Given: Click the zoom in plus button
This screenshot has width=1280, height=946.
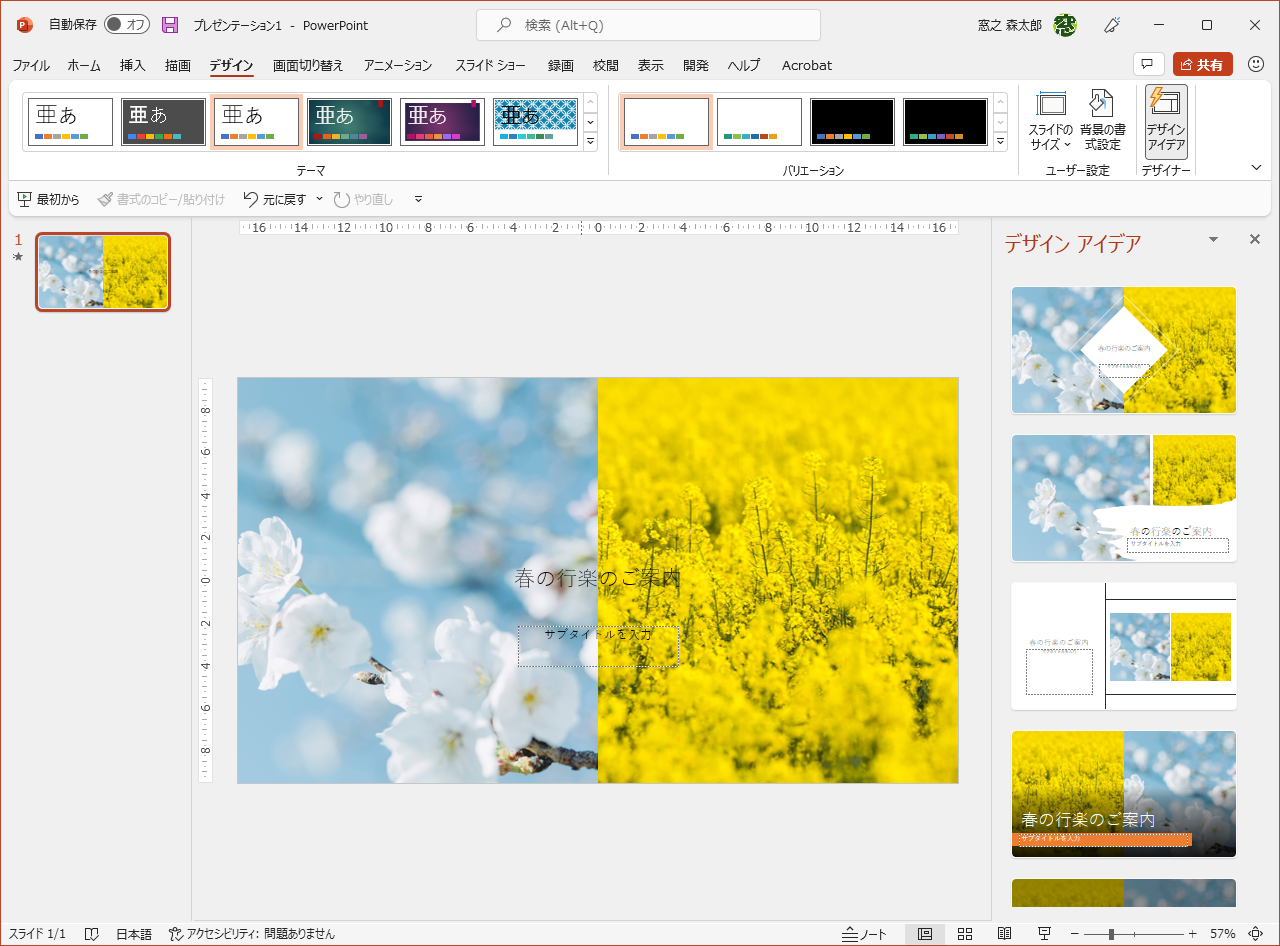Looking at the screenshot, I should (x=1192, y=934).
